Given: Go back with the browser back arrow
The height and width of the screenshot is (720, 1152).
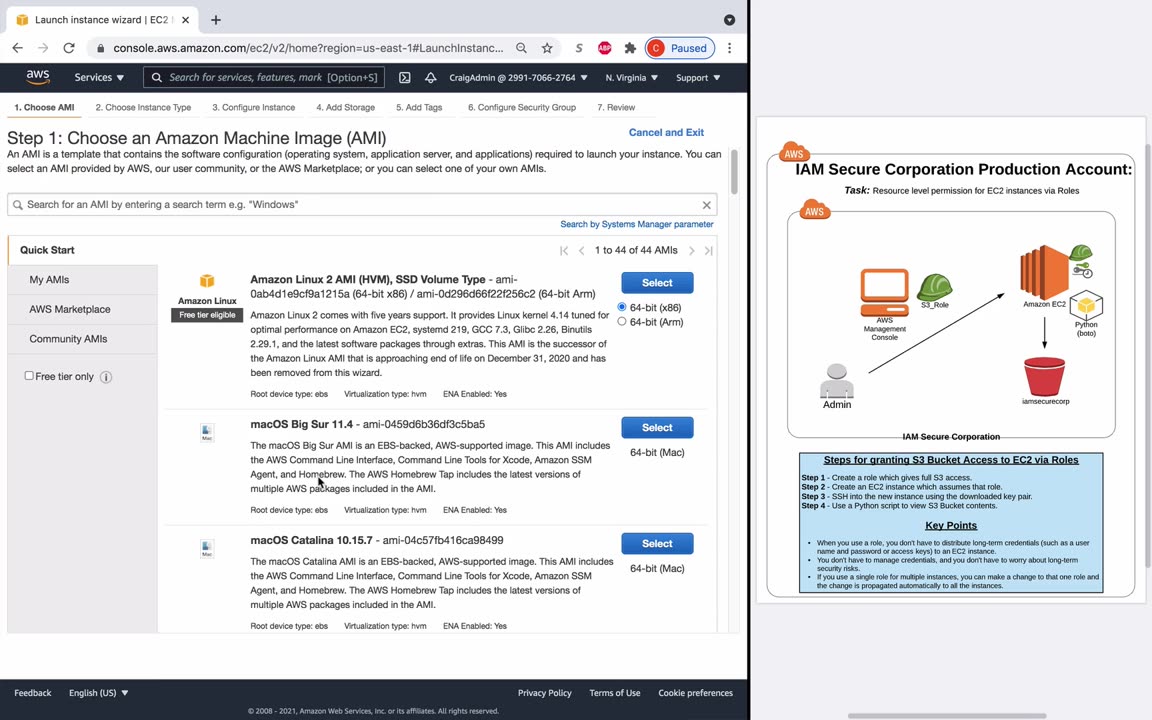Looking at the screenshot, I should pyautogui.click(x=18, y=48).
